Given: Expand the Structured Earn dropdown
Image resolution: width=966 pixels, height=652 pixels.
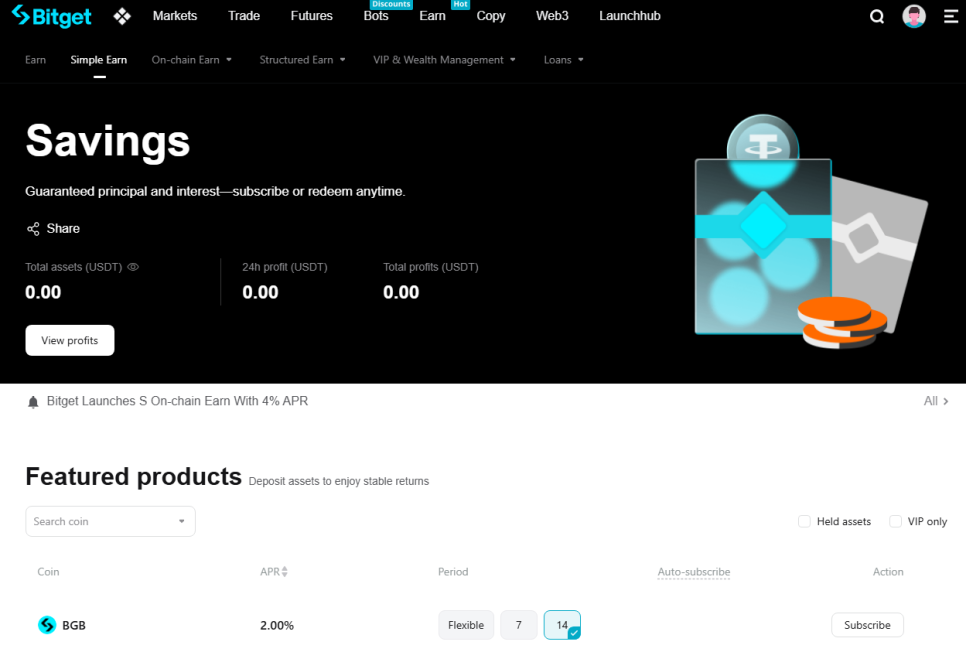Looking at the screenshot, I should 302,60.
